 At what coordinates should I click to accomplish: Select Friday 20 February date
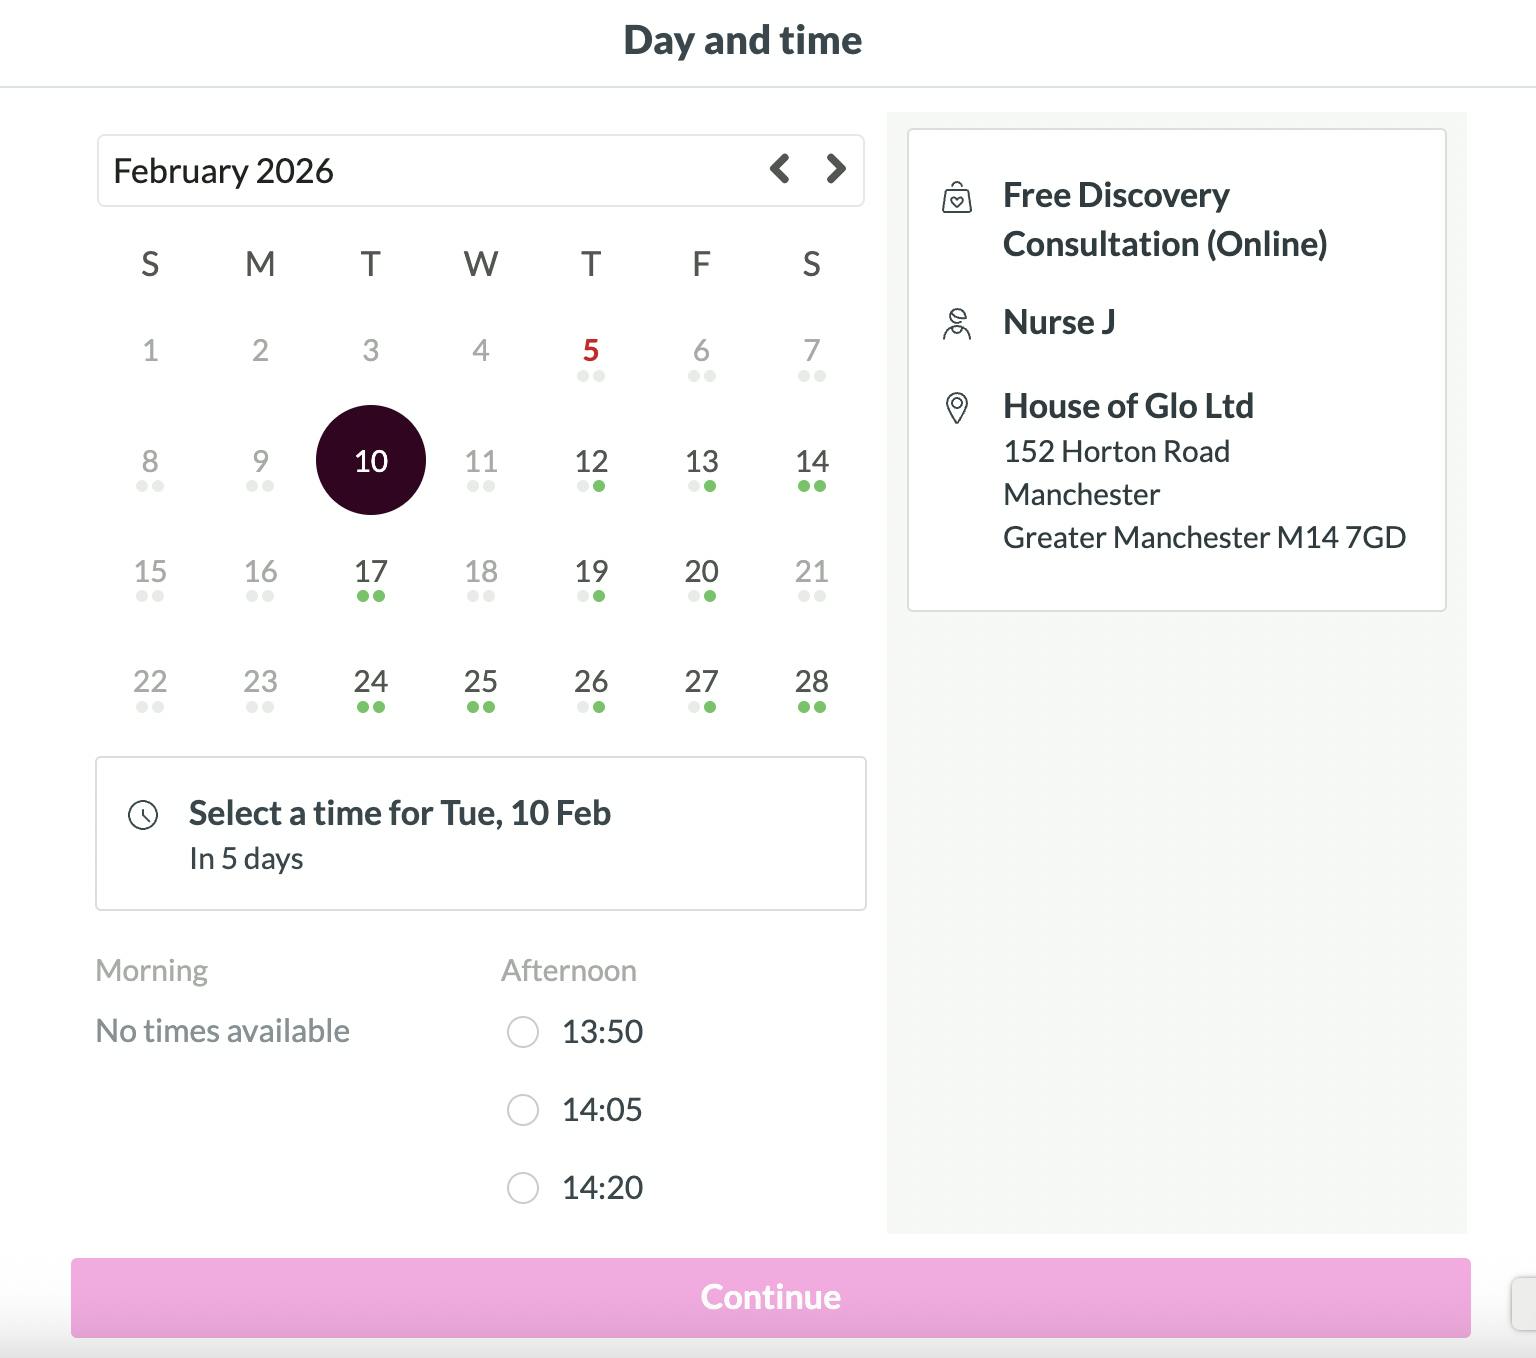701,572
